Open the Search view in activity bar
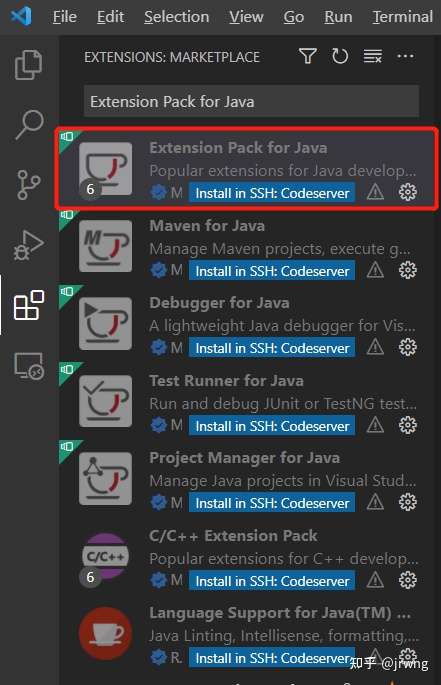This screenshot has height=685, width=441. 29,125
